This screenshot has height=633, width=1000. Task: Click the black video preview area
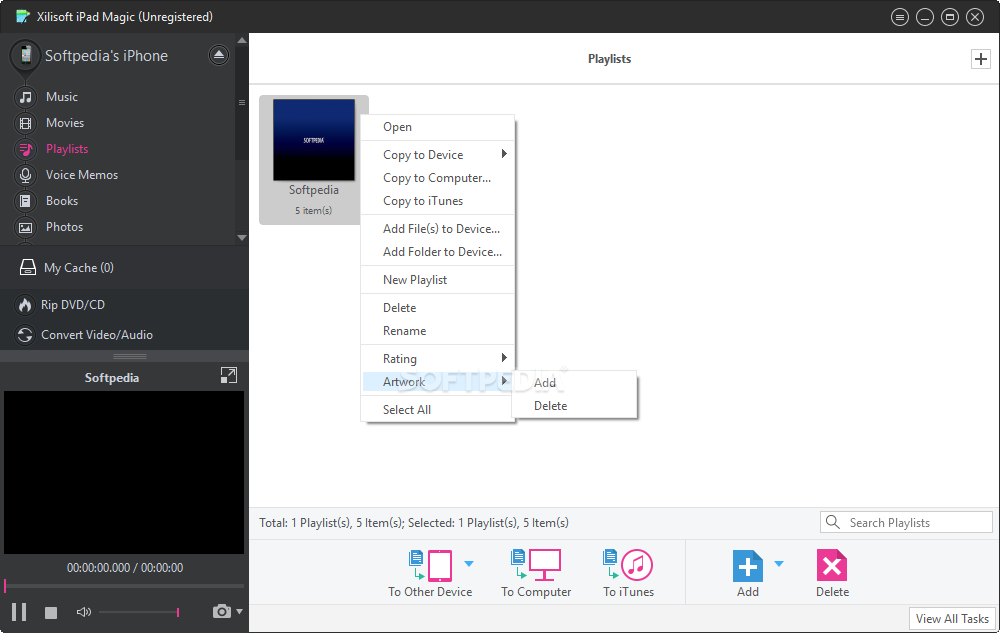point(124,472)
